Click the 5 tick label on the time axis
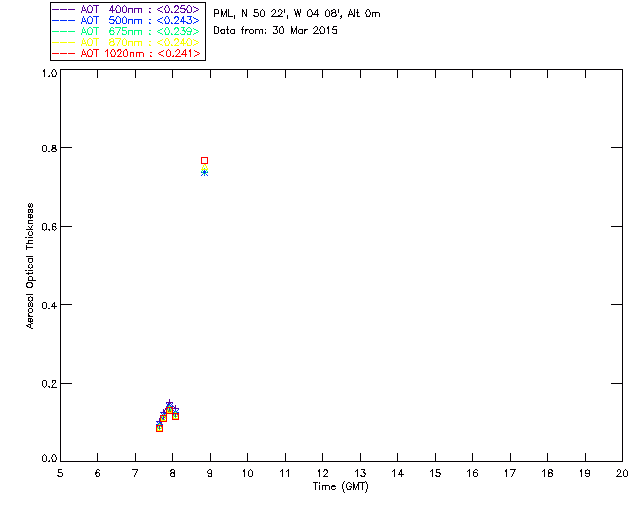This screenshot has height=512, width=640. (60, 473)
